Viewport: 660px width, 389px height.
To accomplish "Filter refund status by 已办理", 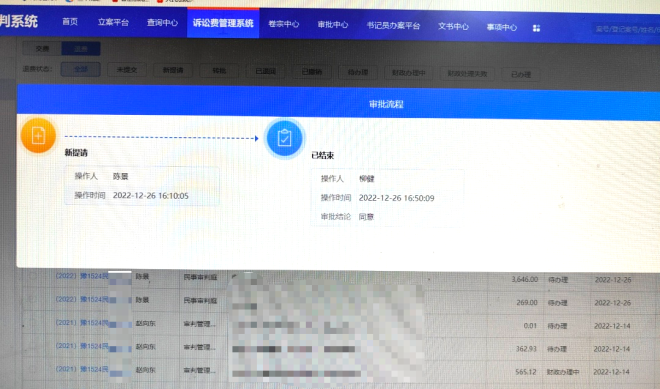I will 521,75.
